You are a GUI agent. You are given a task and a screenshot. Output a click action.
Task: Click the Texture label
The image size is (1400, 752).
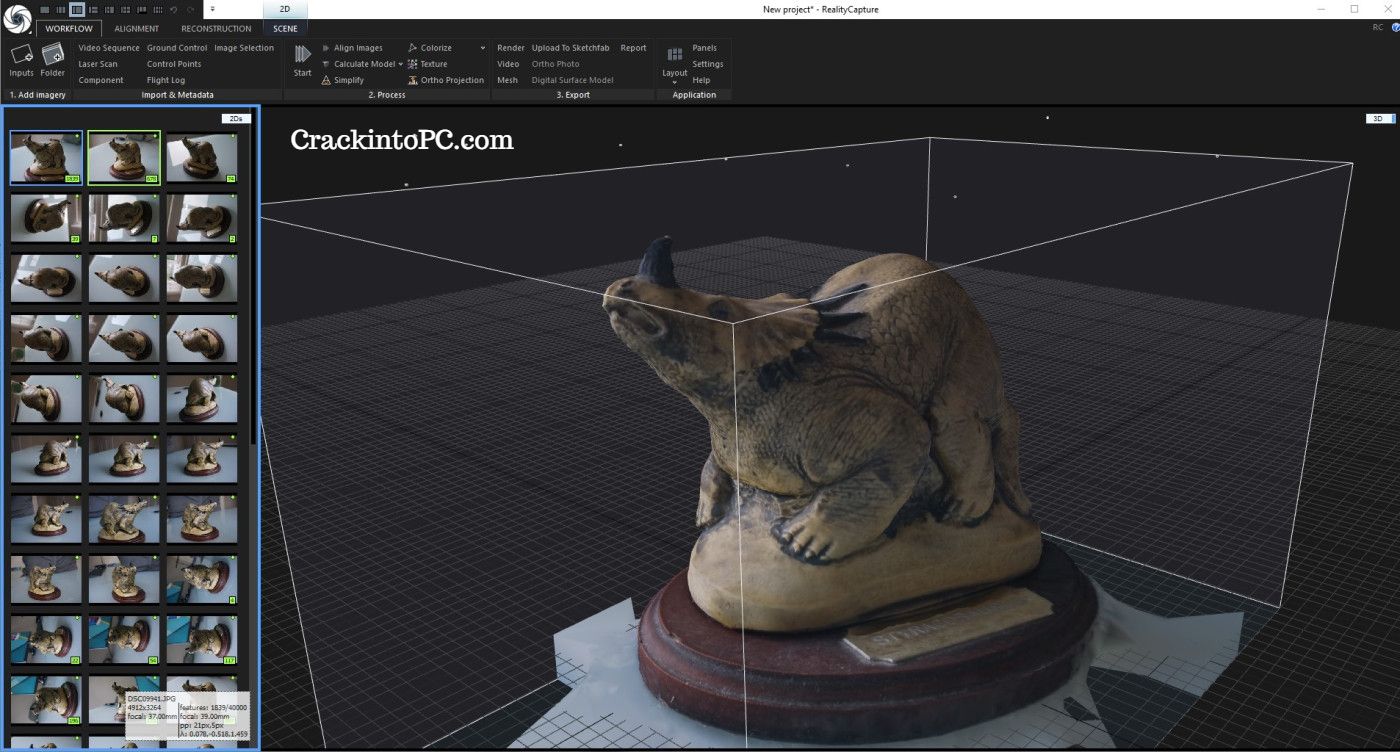pos(434,64)
